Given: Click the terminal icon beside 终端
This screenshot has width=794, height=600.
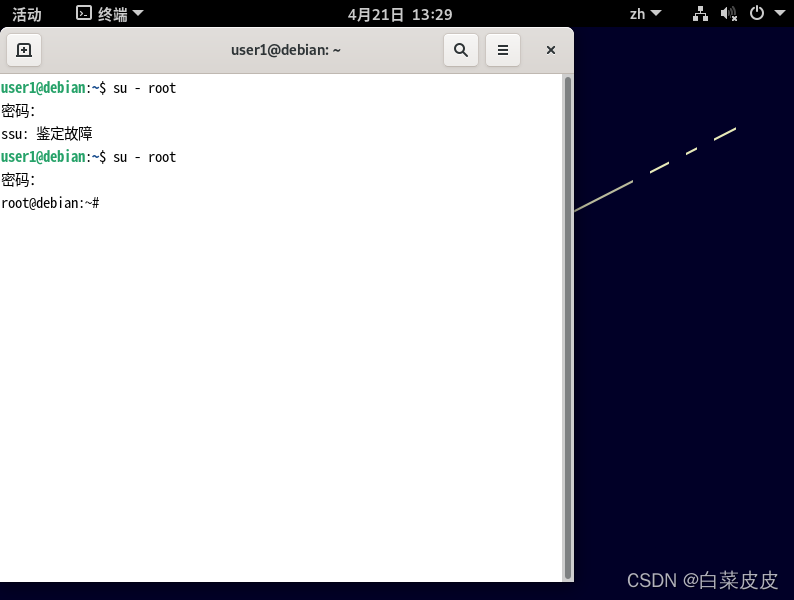Looking at the screenshot, I should coord(84,13).
